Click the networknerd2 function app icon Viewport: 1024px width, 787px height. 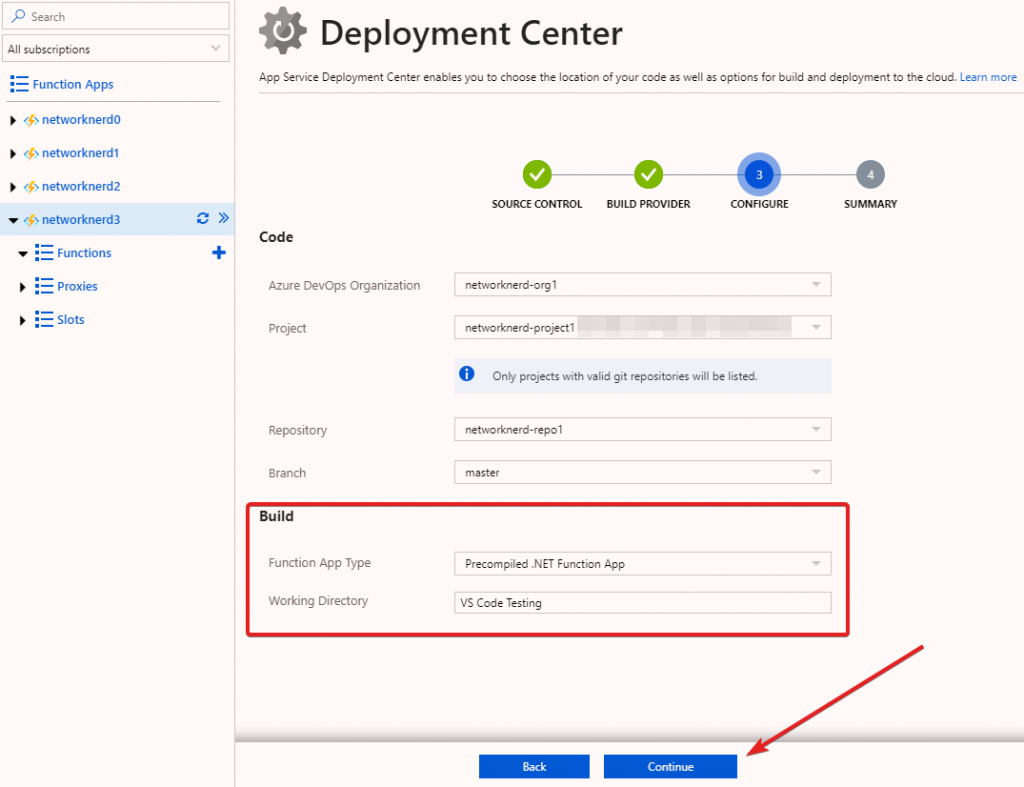point(31,187)
